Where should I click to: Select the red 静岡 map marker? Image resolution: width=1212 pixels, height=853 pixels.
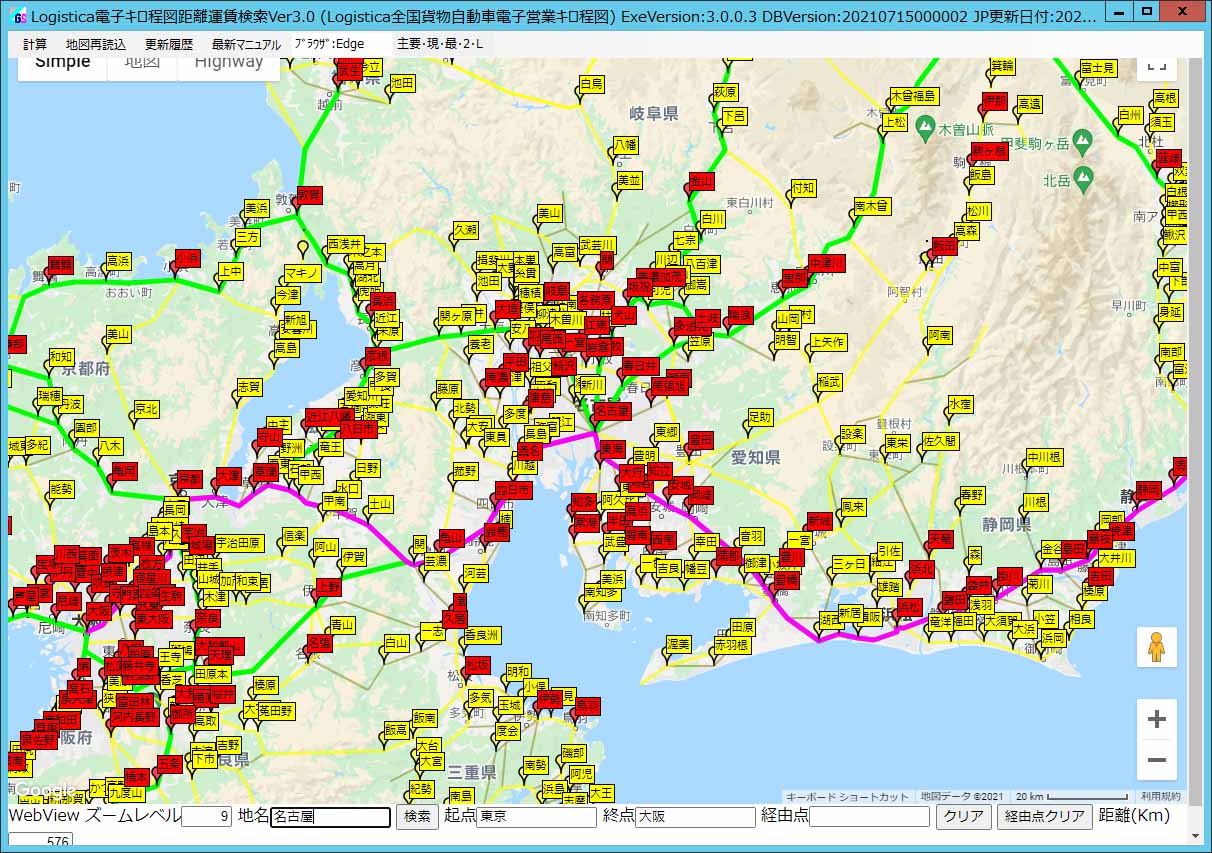click(x=1148, y=490)
